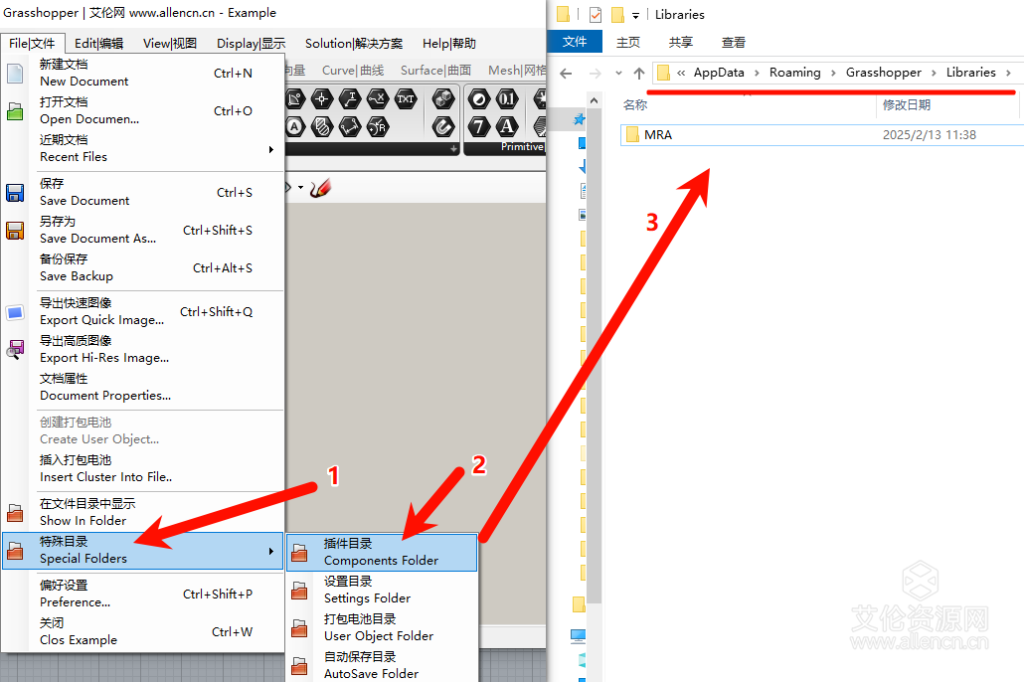The height and width of the screenshot is (682, 1024).
Task: Click the Open Document folder icon
Action: 15,111
